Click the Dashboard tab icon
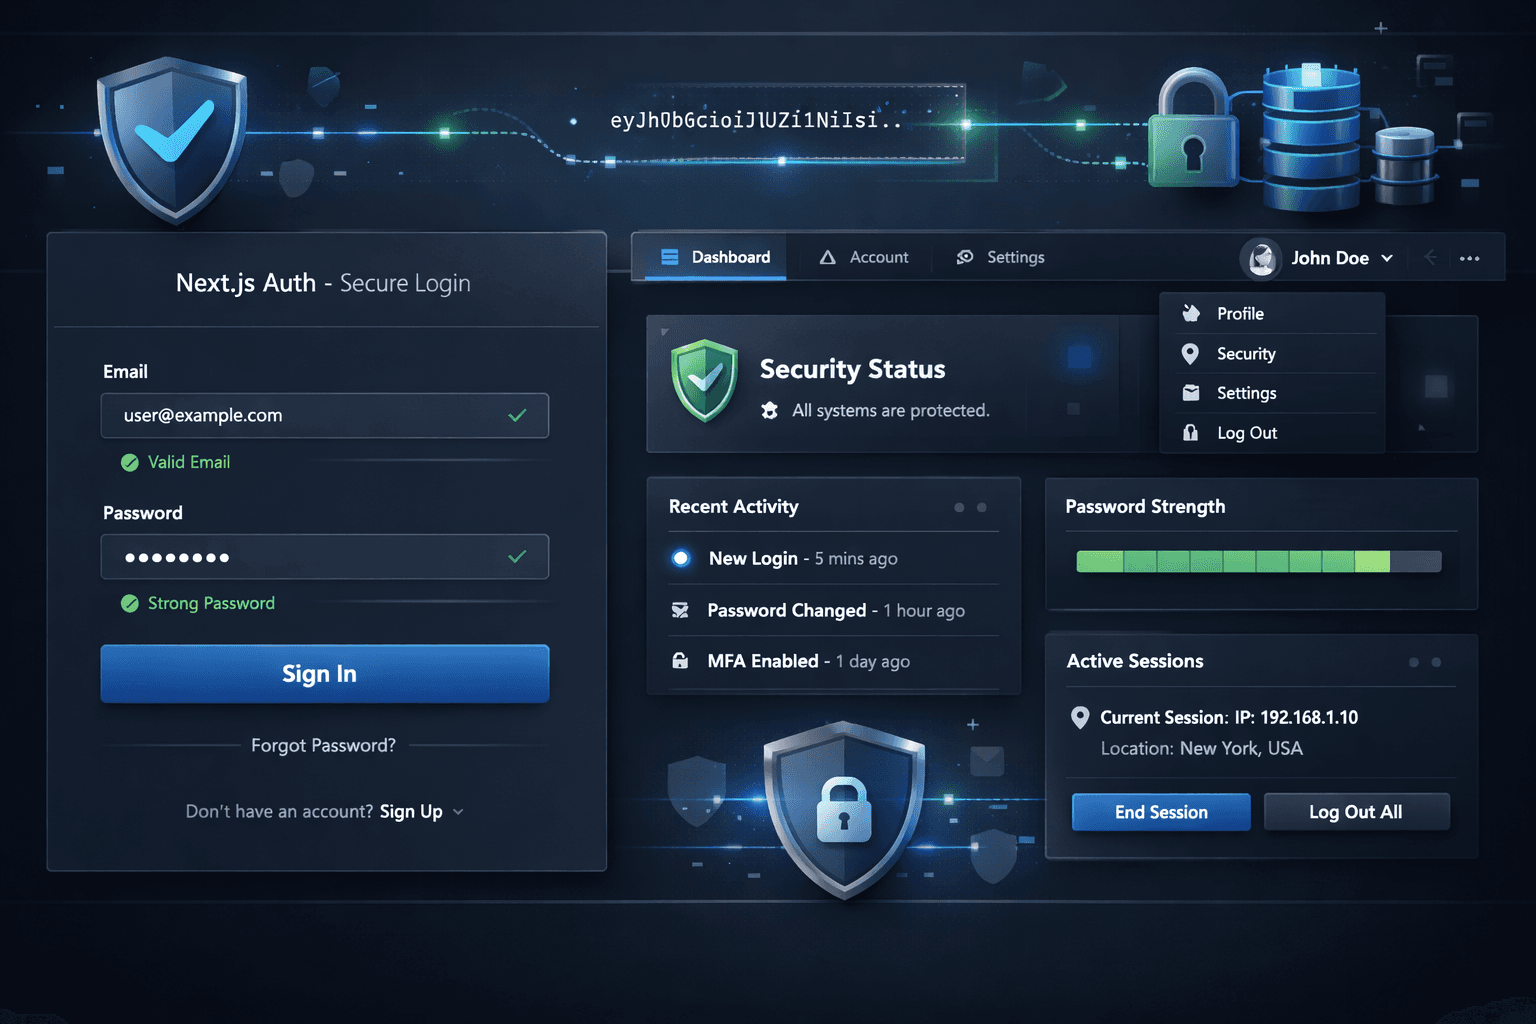The height and width of the screenshot is (1024, 1536). coord(668,257)
